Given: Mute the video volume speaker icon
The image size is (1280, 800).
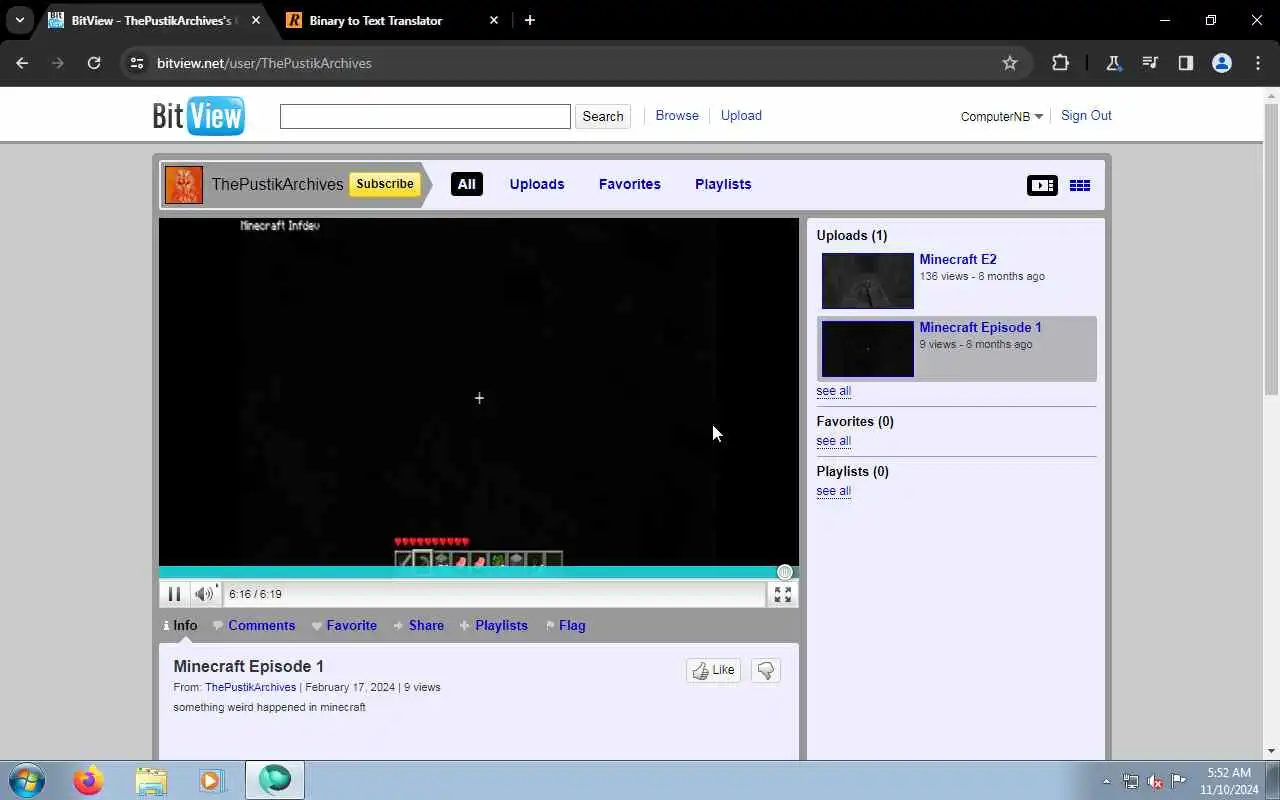Looking at the screenshot, I should 204,594.
